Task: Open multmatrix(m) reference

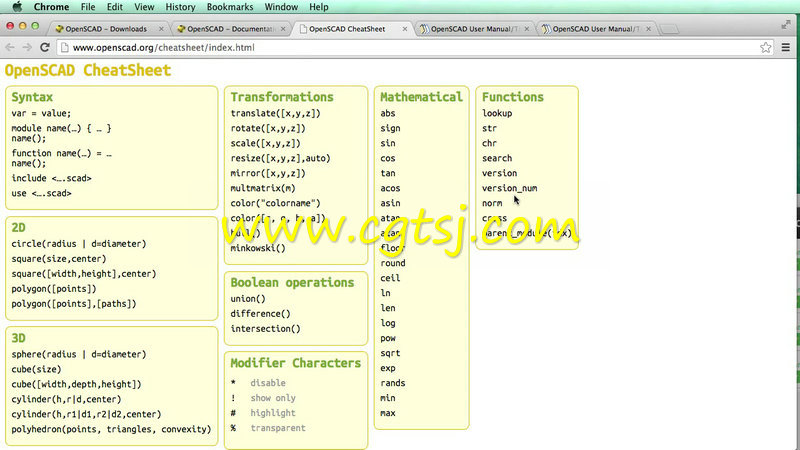Action: pyautogui.click(x=263, y=188)
